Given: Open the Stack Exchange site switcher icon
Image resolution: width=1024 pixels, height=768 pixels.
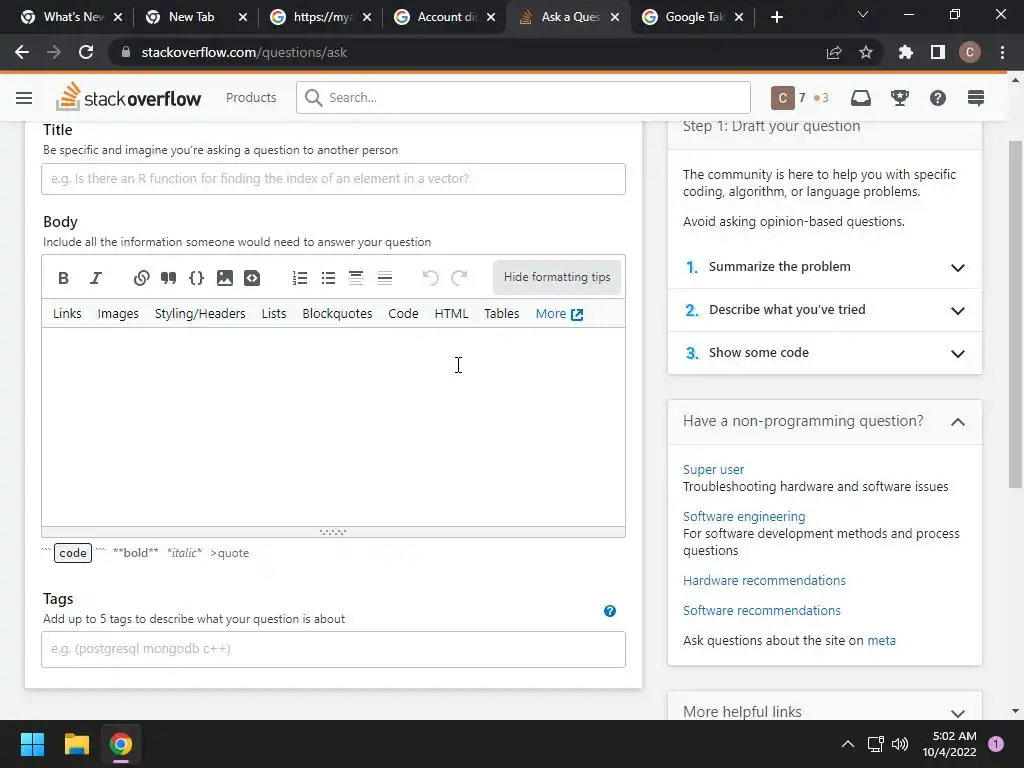Looking at the screenshot, I should pyautogui.click(x=976, y=98).
